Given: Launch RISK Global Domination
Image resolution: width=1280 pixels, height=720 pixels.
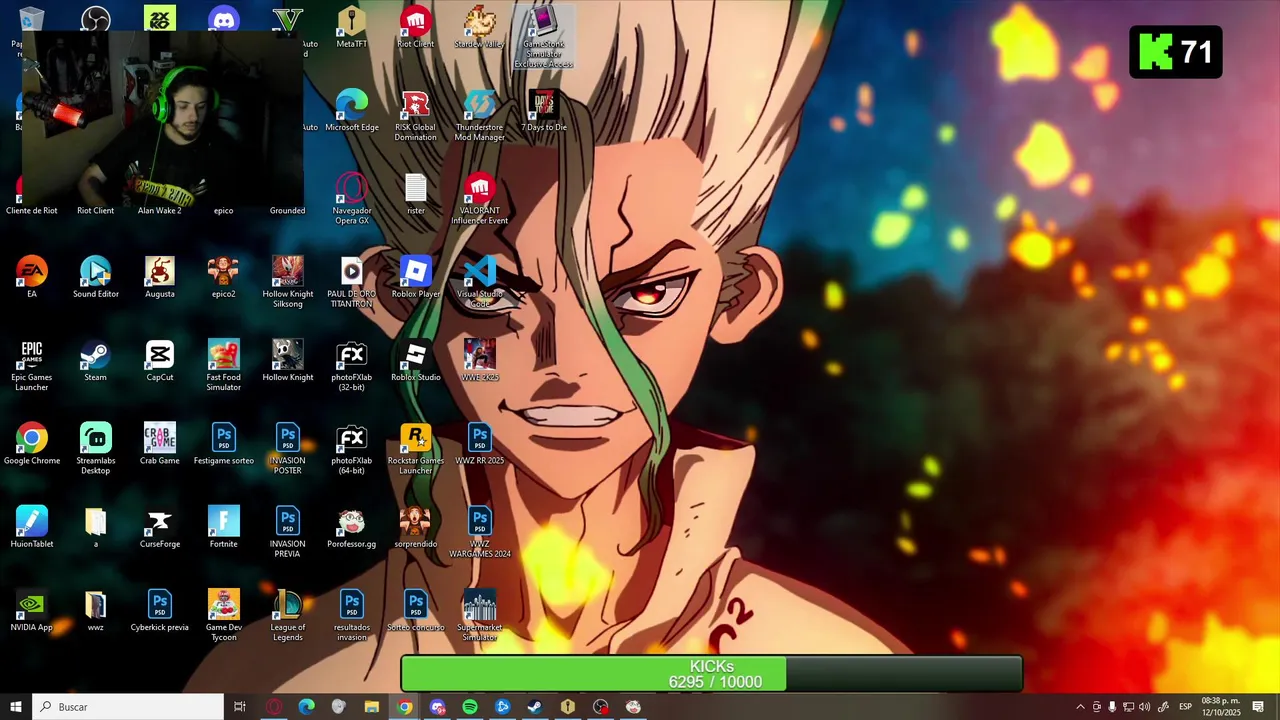Looking at the screenshot, I should [x=415, y=117].
